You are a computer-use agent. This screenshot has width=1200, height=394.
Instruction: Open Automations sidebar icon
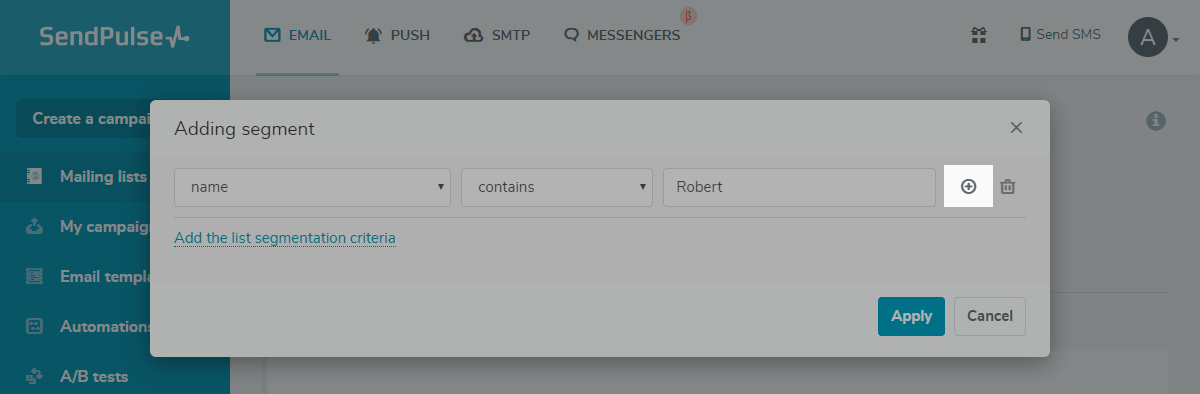point(35,326)
